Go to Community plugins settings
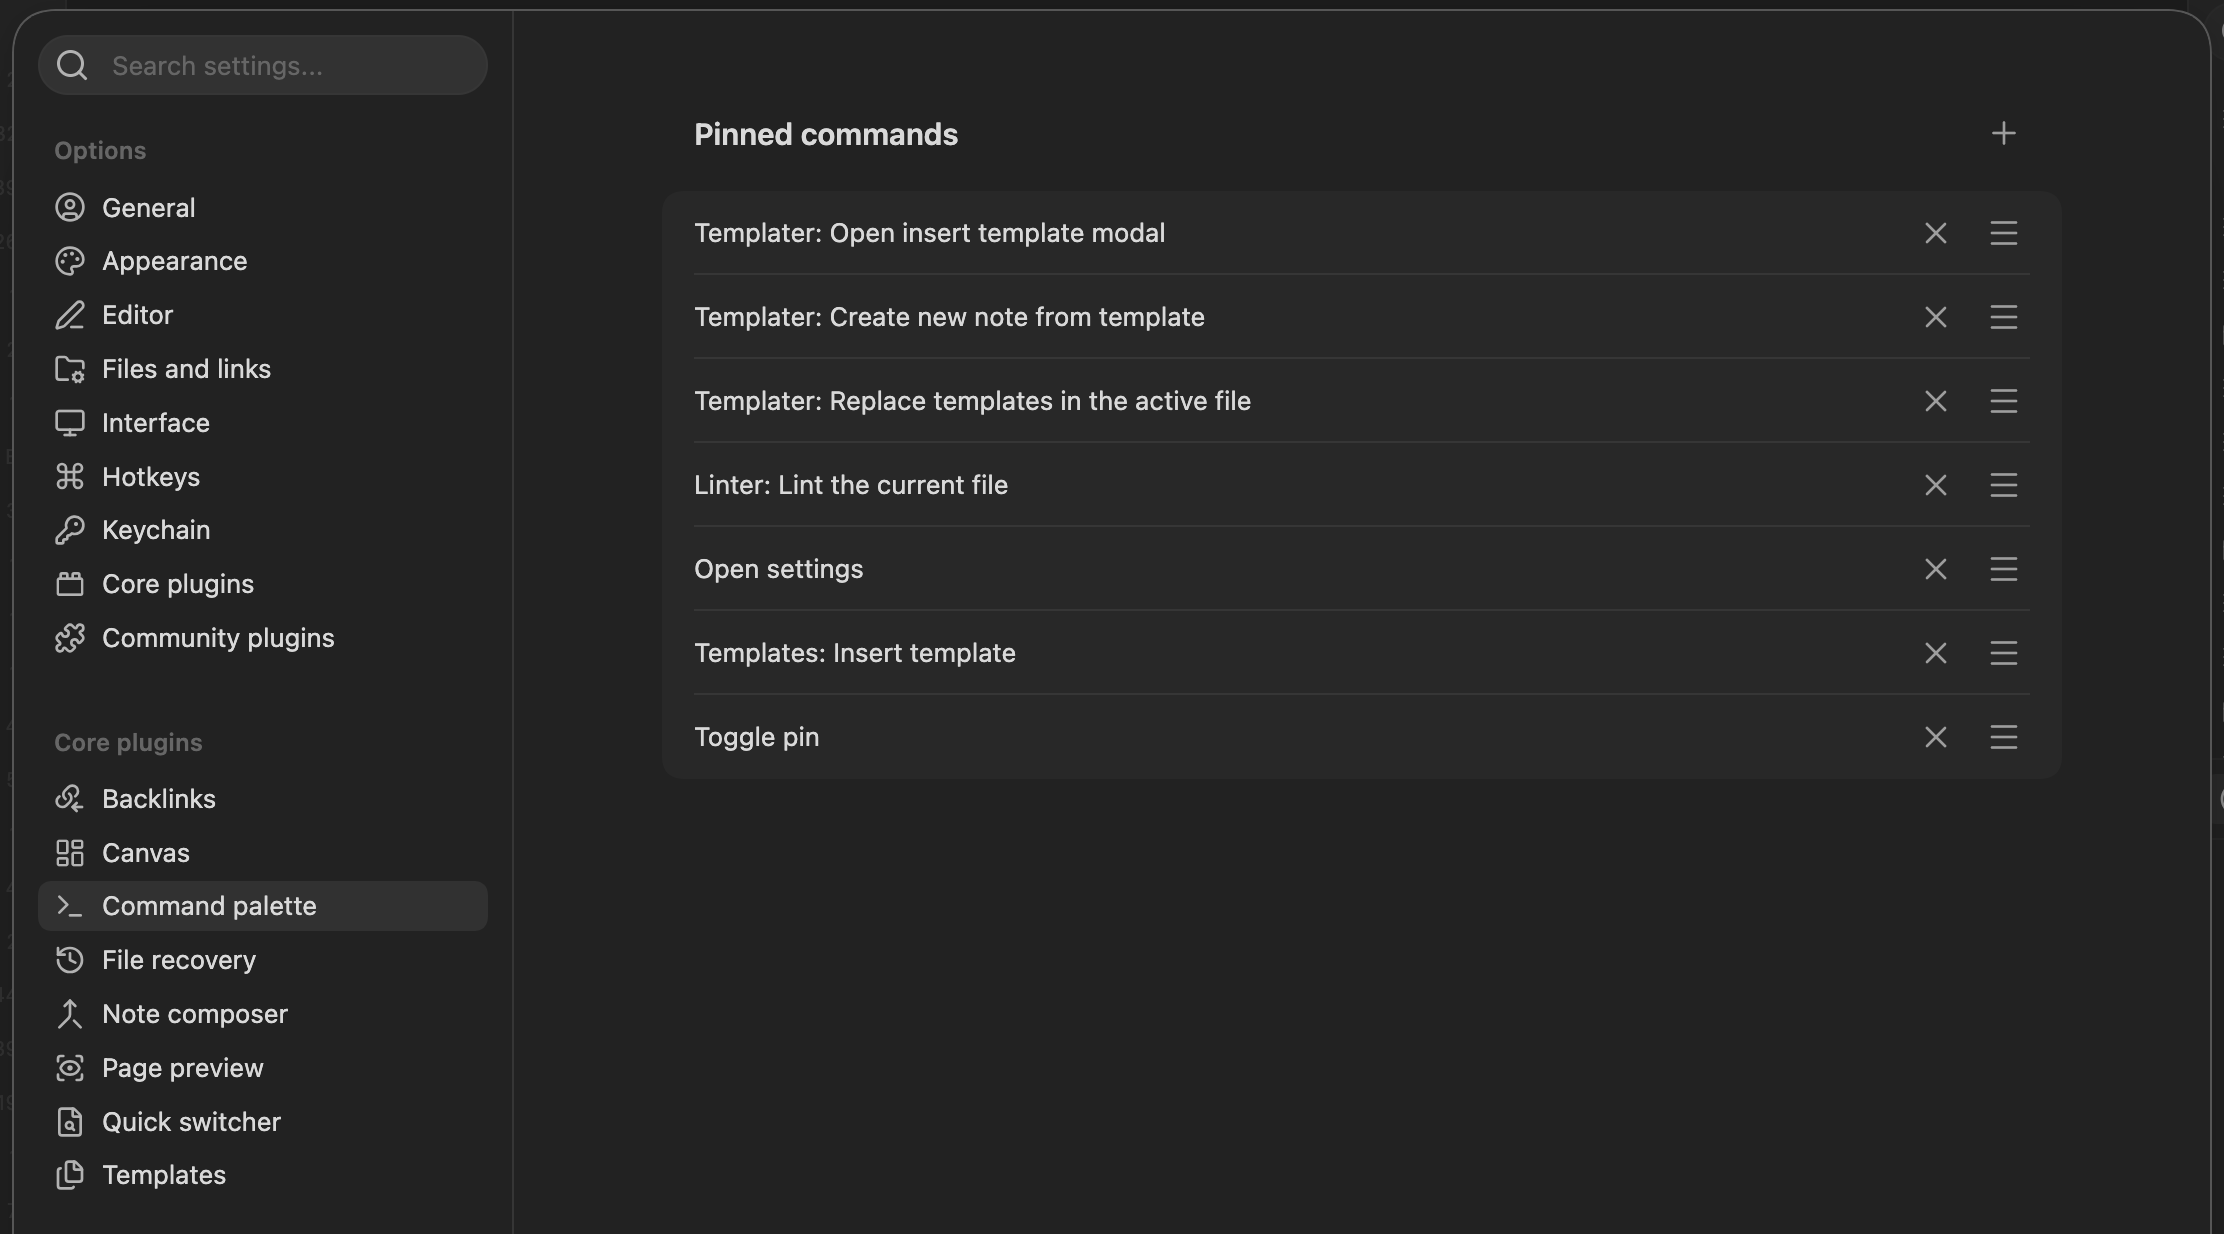This screenshot has height=1234, width=2224. pos(263,638)
